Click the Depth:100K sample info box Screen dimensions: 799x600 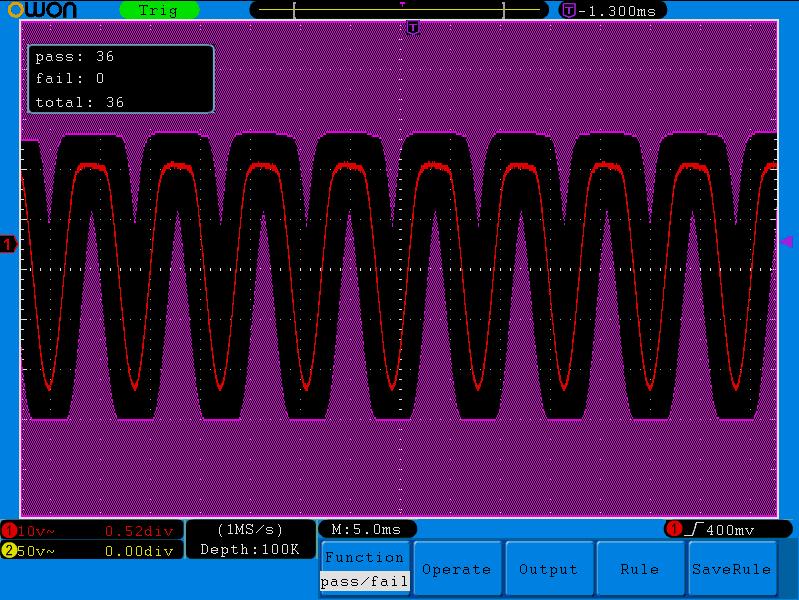click(x=250, y=539)
